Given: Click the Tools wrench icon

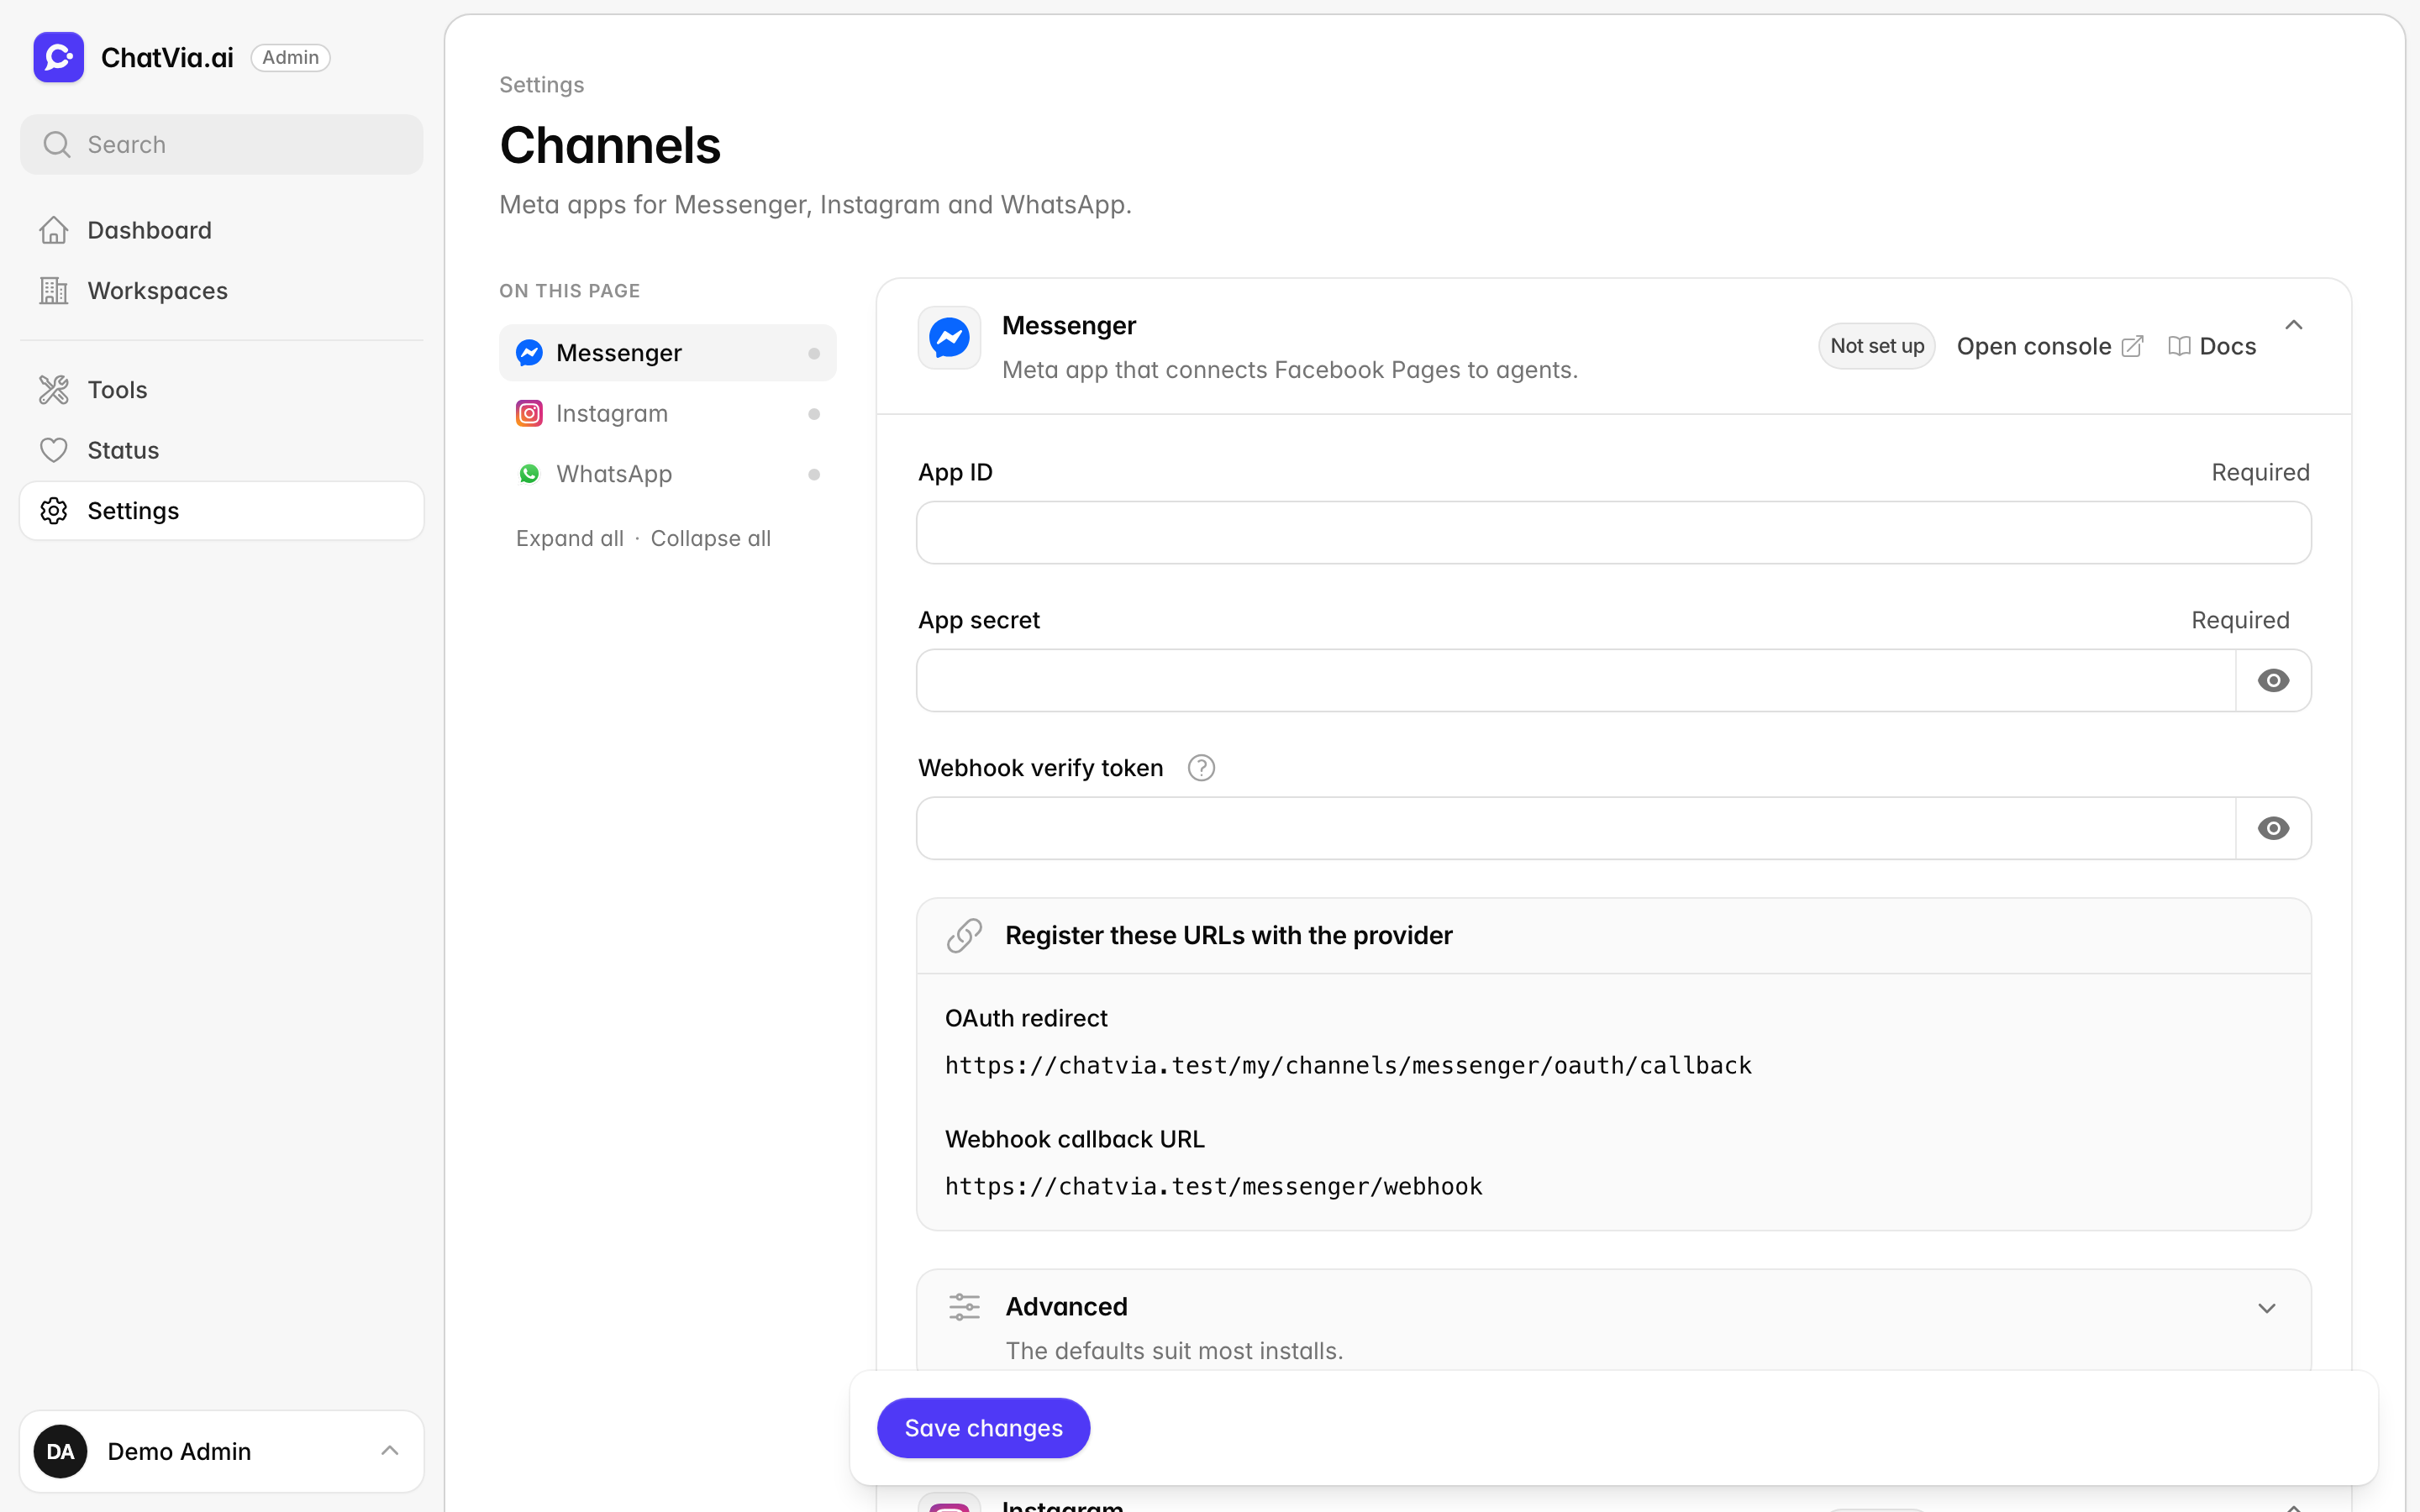Looking at the screenshot, I should (x=54, y=390).
